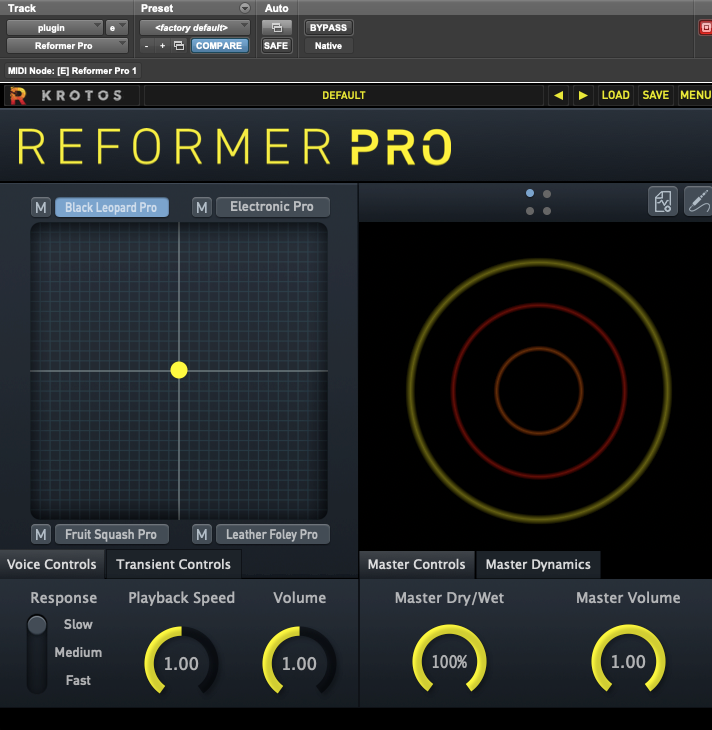Toggle automation SAFE mode
Viewport: 712px width, 730px height.
[x=276, y=46]
